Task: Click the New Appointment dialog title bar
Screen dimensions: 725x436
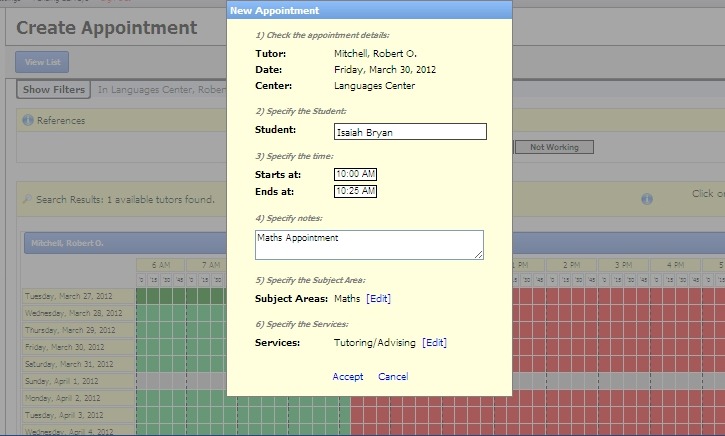Action: (369, 10)
